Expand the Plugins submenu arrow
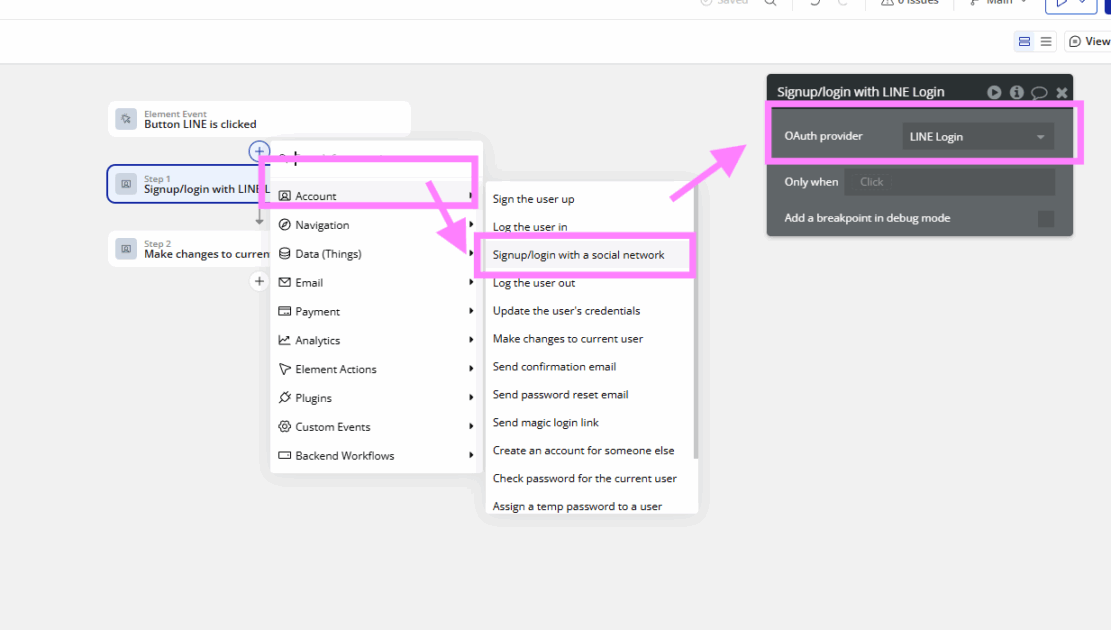This screenshot has height=630, width=1111. pos(471,398)
